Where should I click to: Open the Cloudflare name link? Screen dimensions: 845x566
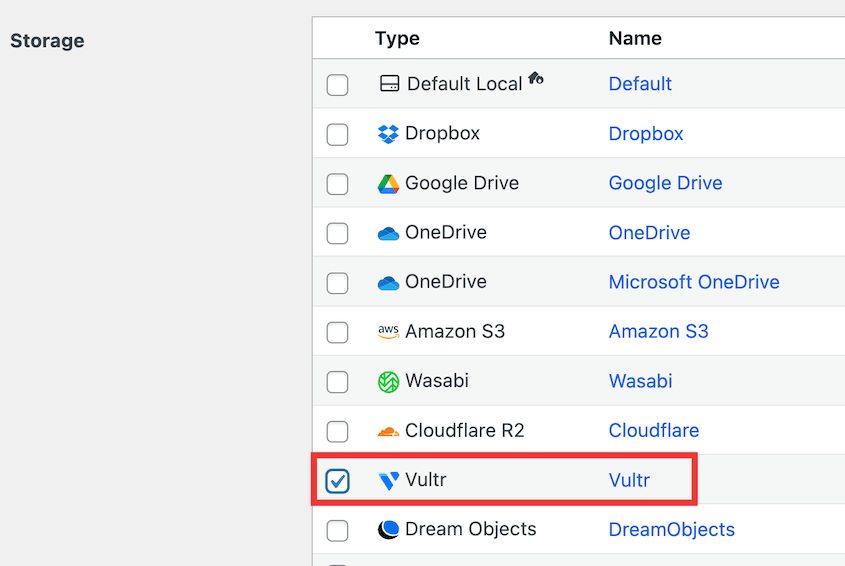click(654, 431)
